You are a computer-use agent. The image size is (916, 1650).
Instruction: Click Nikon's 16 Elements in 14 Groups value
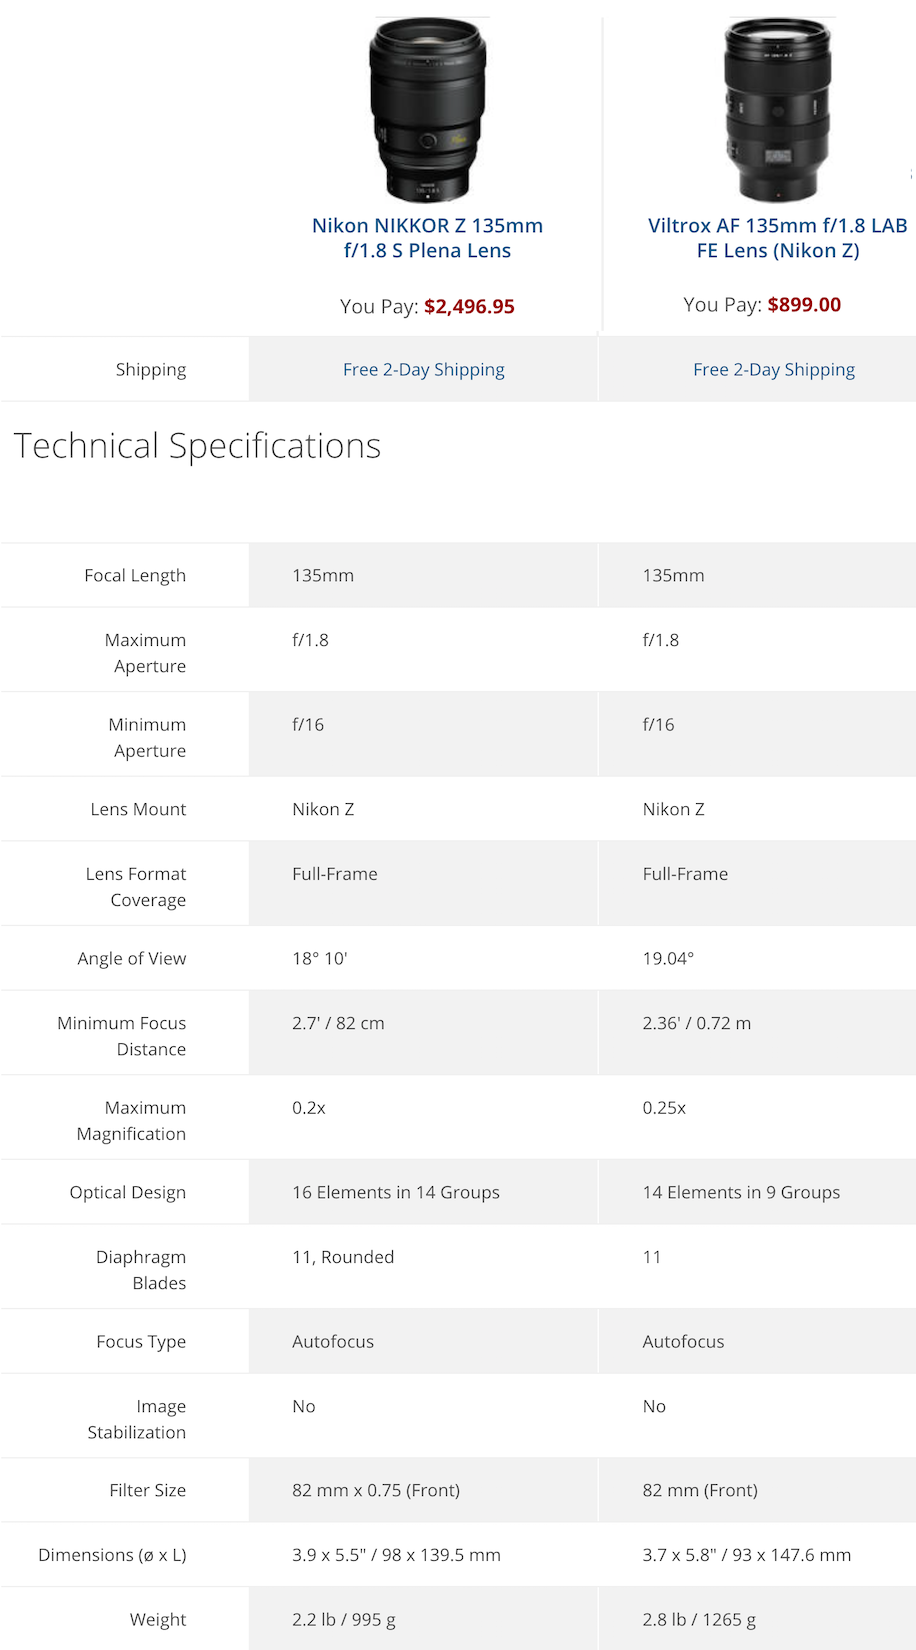tap(396, 1192)
